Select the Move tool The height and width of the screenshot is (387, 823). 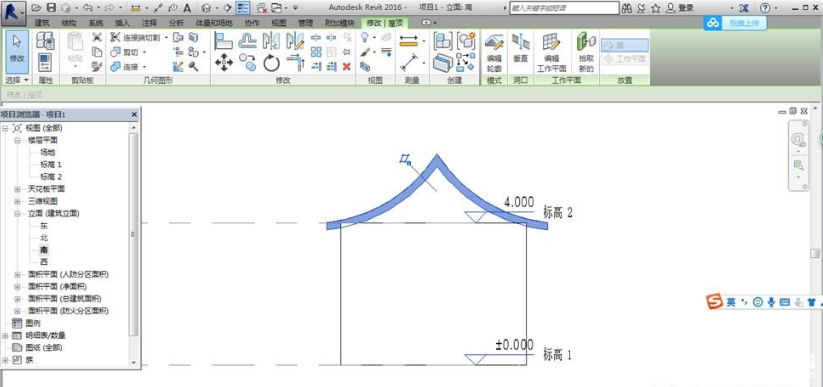tap(224, 62)
